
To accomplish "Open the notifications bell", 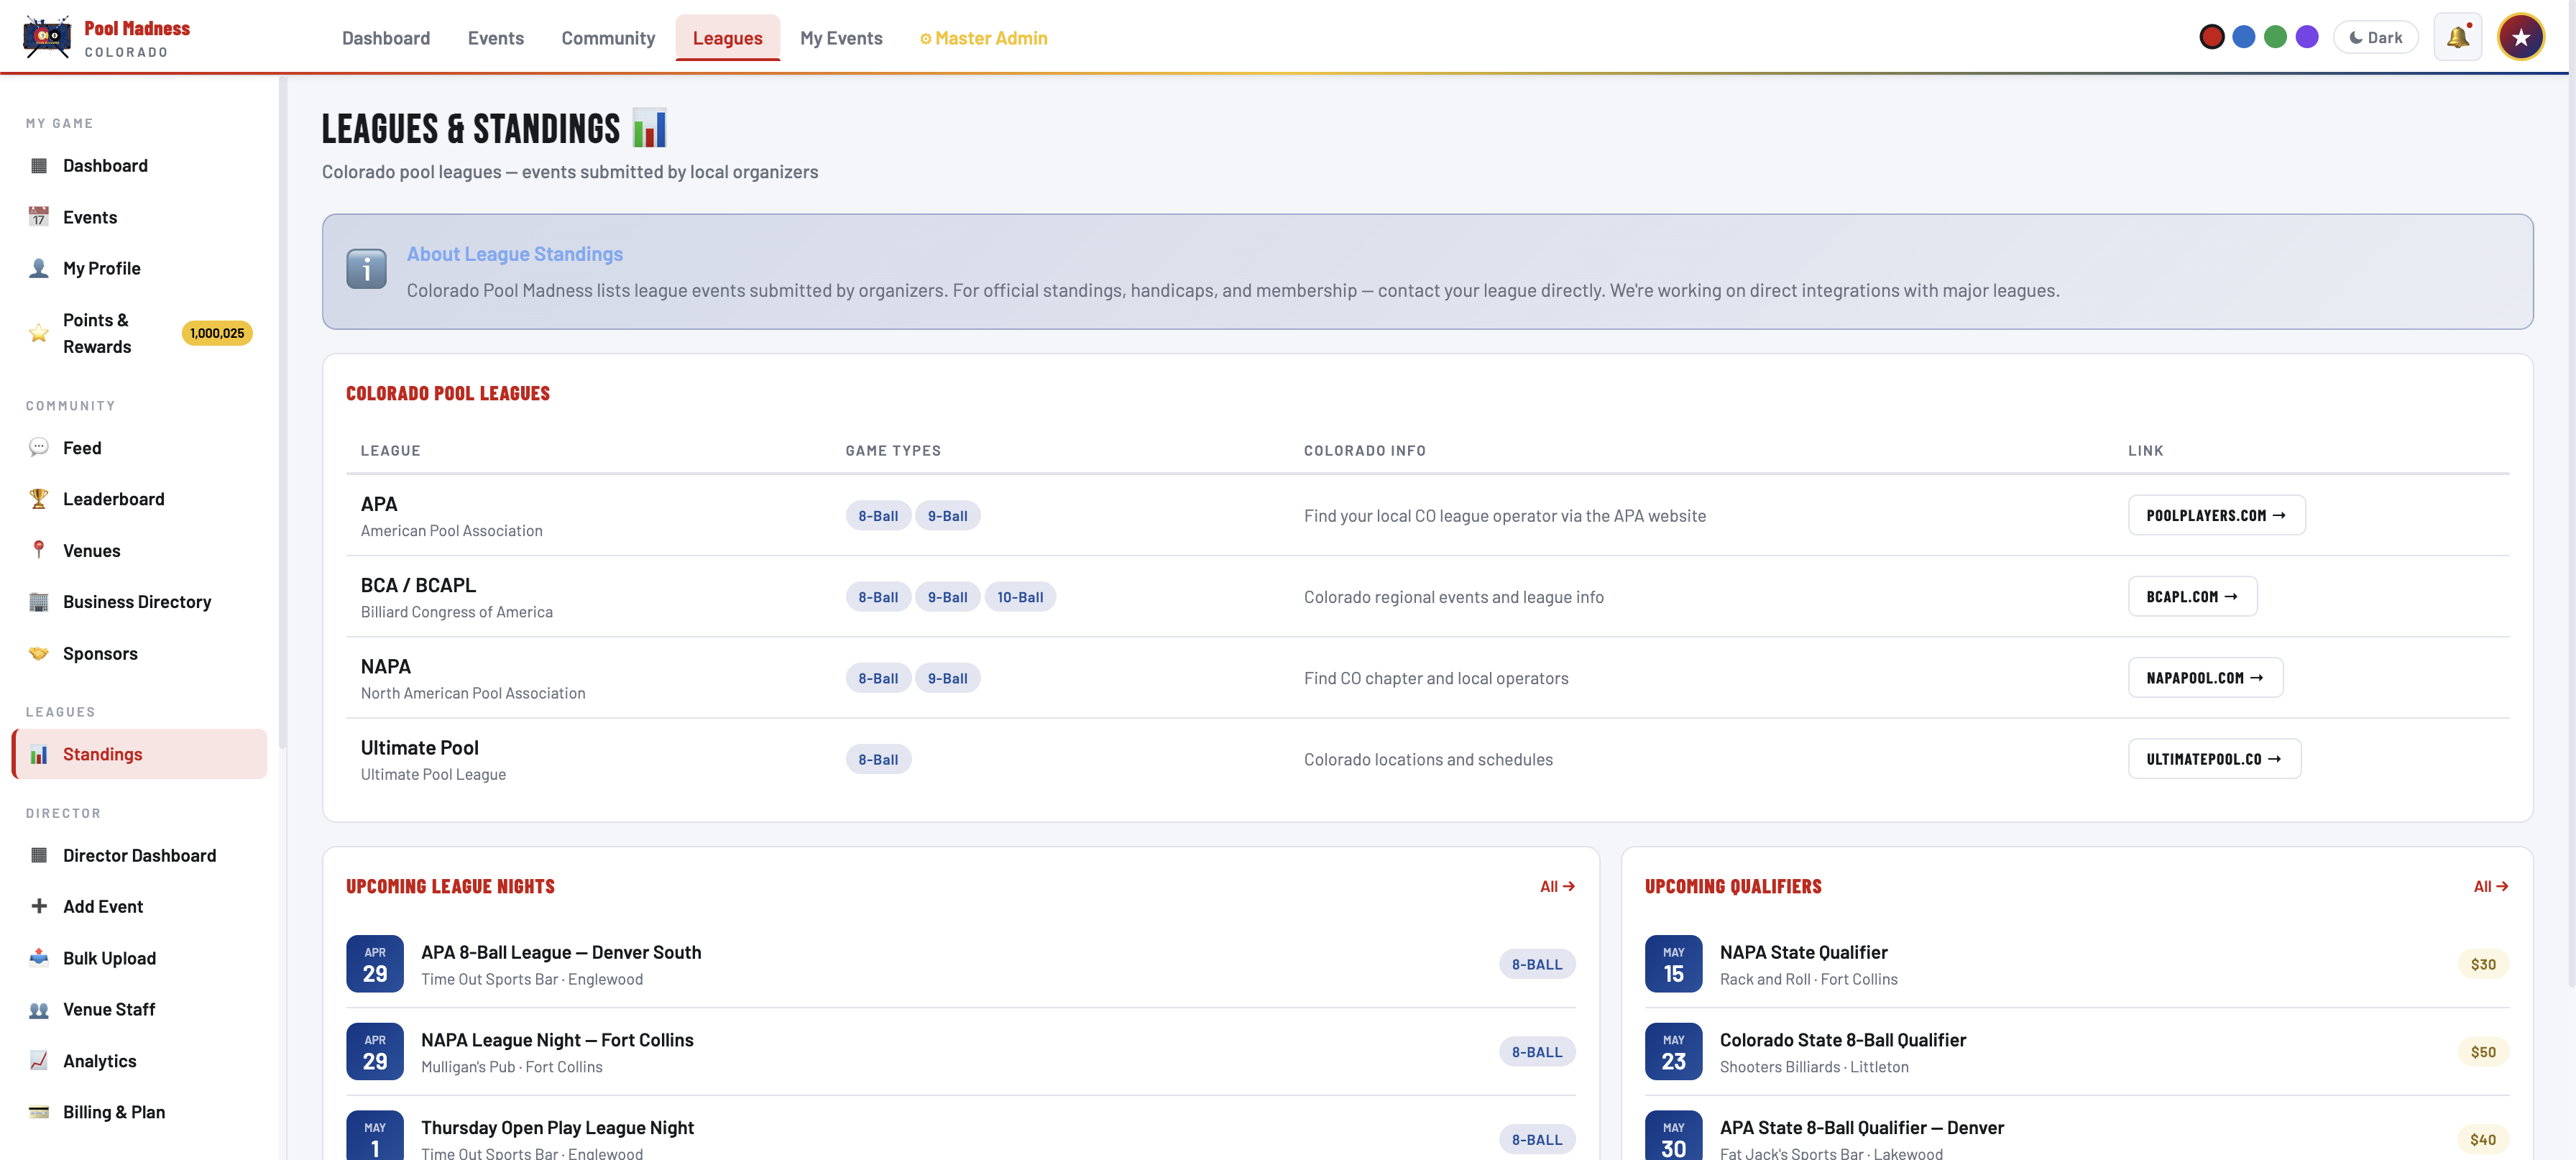I will pos(2457,38).
